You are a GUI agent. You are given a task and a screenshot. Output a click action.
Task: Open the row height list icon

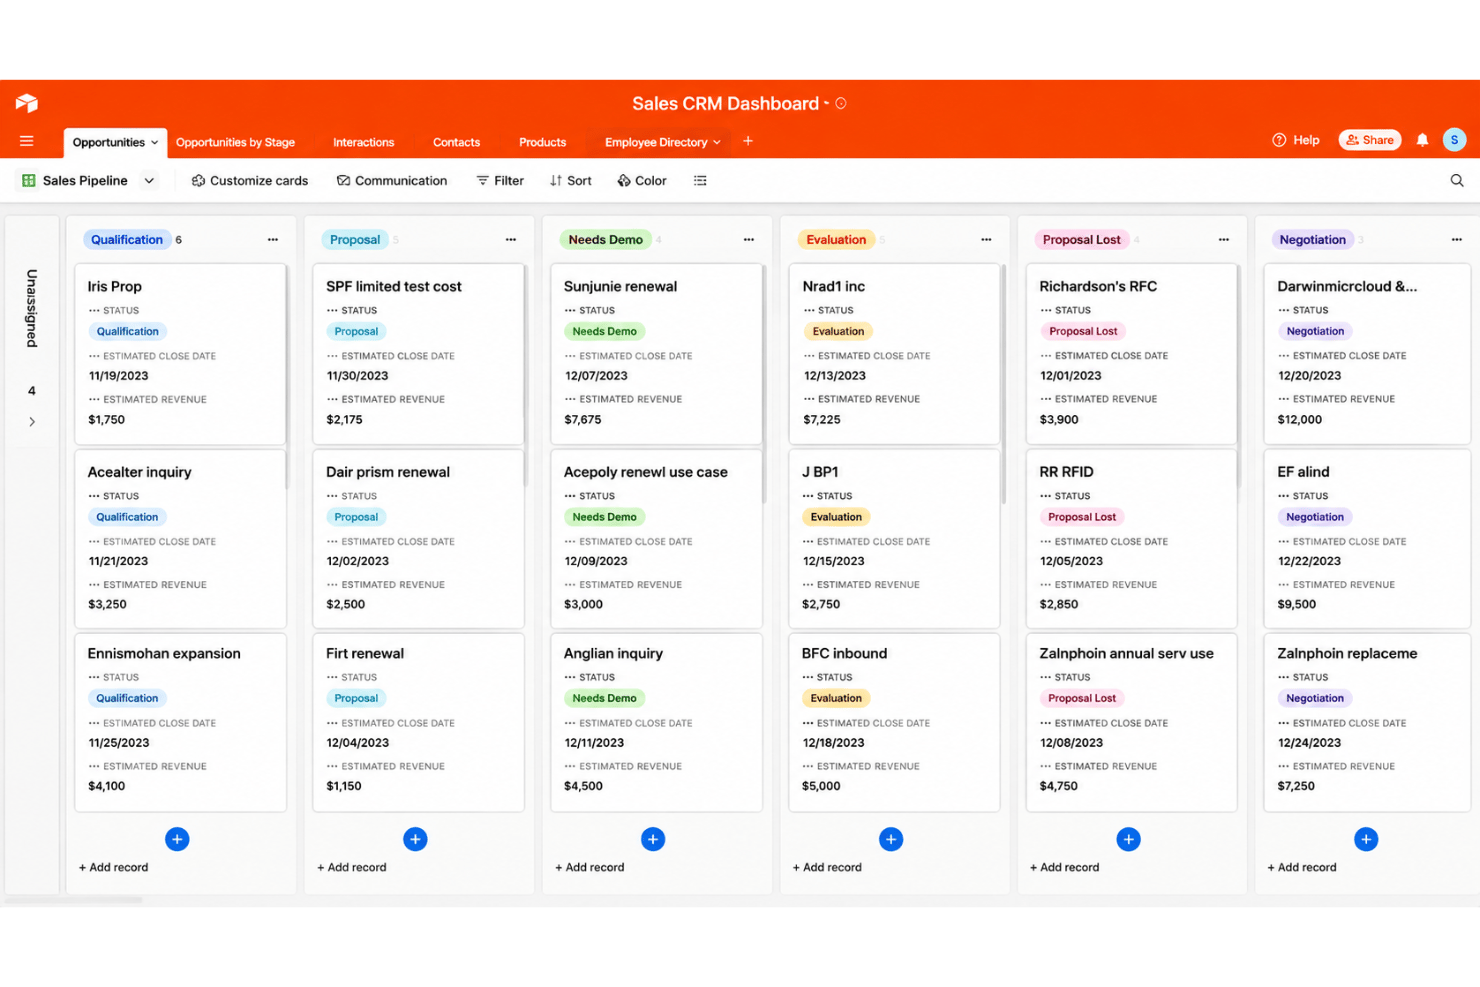(x=700, y=181)
